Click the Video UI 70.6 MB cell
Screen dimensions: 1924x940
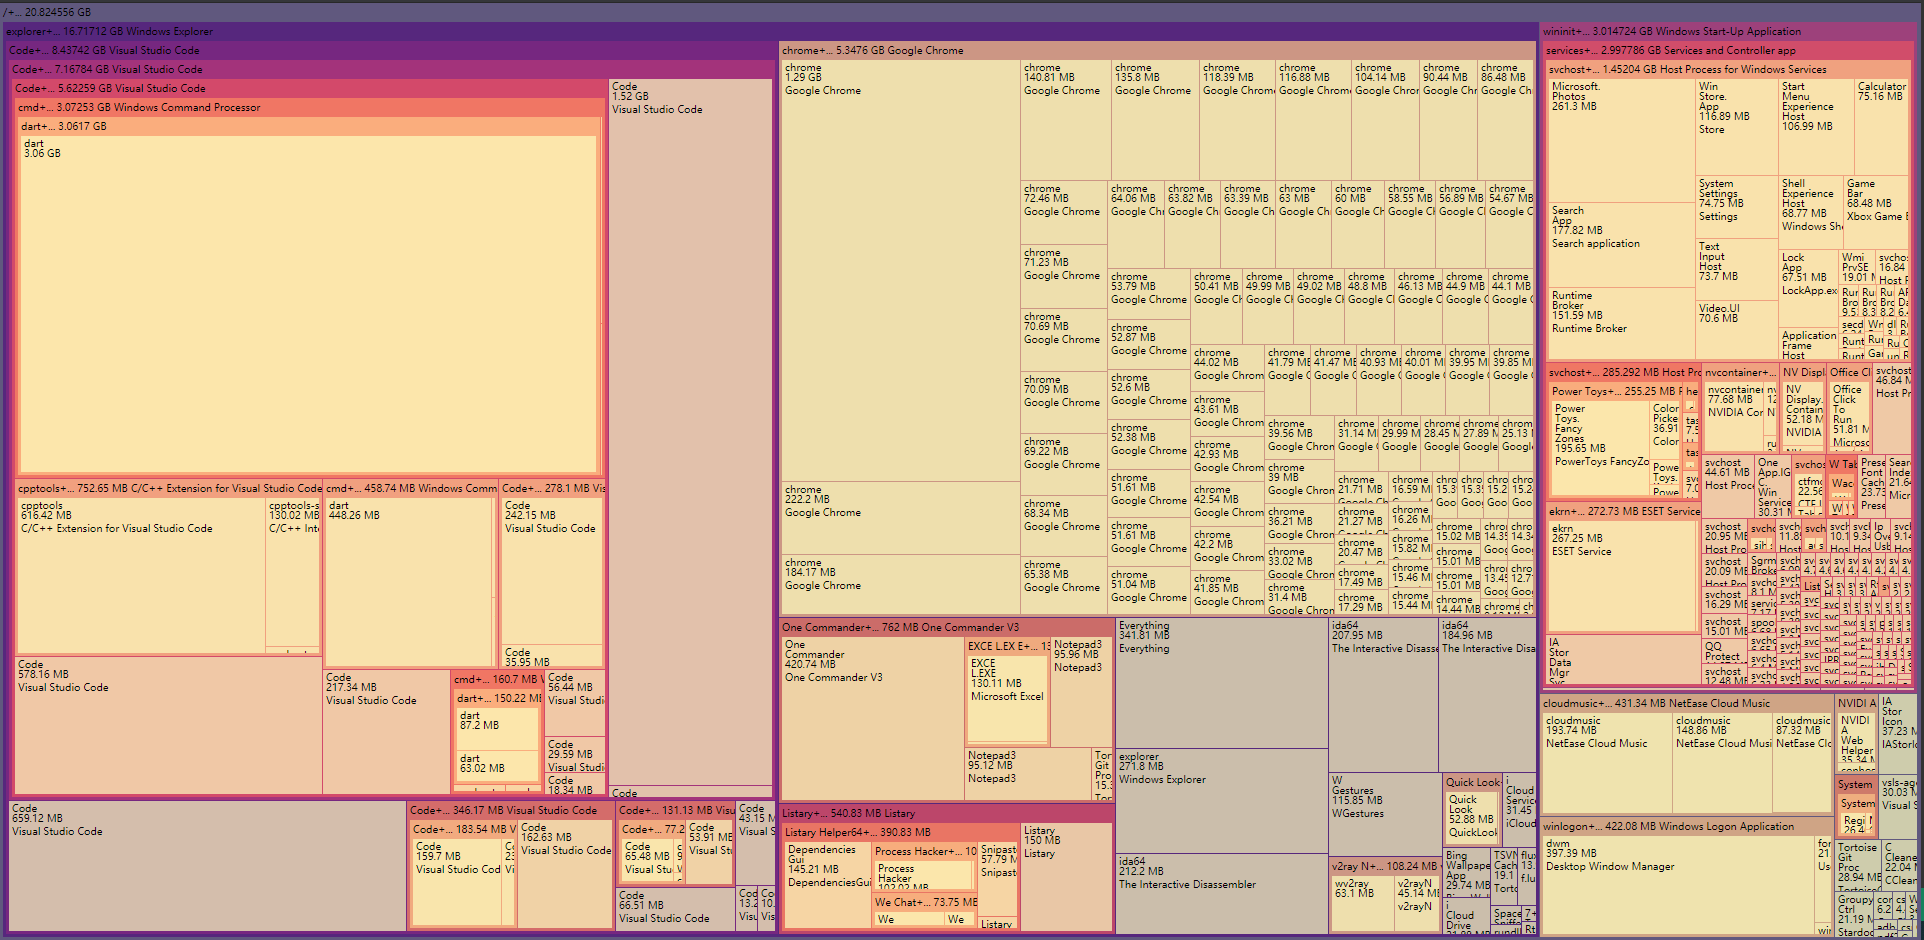1736,330
